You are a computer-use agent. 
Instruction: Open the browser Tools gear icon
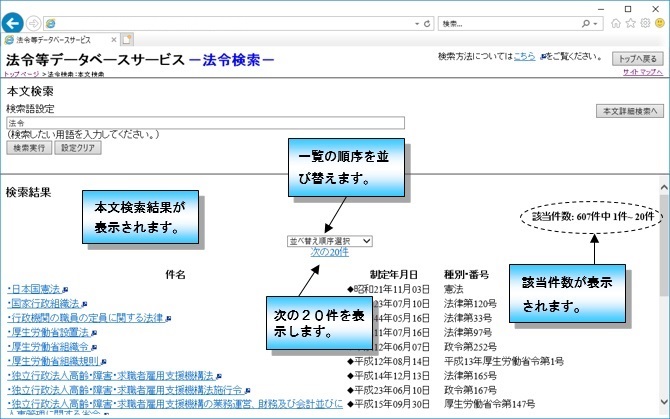645,22
